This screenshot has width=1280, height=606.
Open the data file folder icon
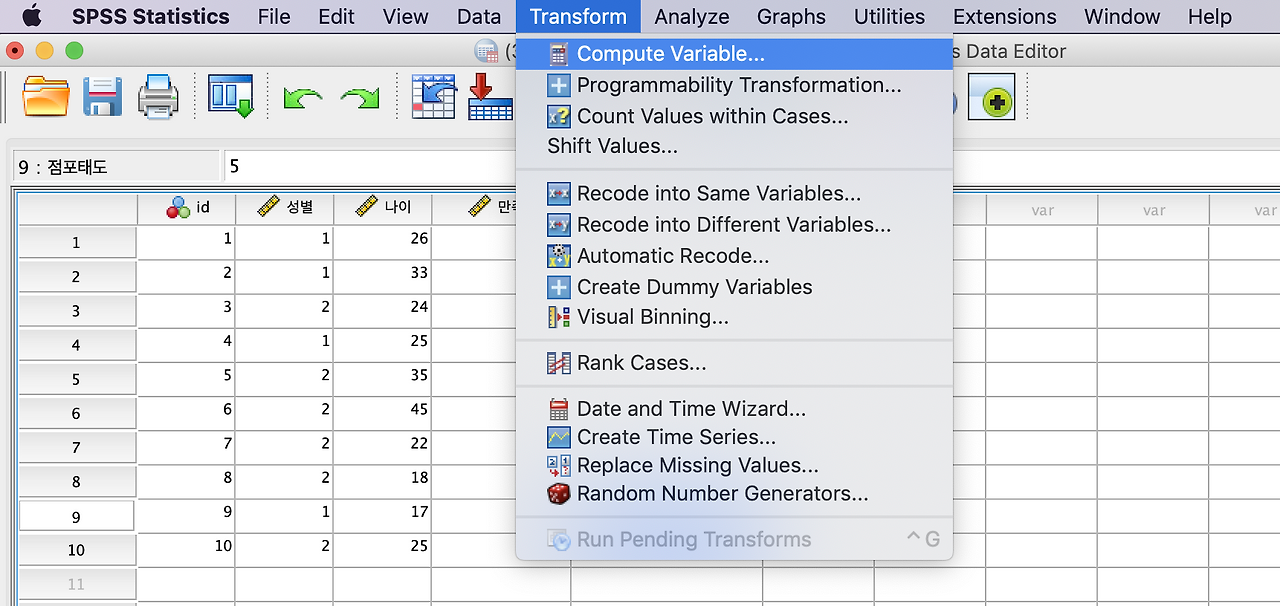(x=46, y=97)
